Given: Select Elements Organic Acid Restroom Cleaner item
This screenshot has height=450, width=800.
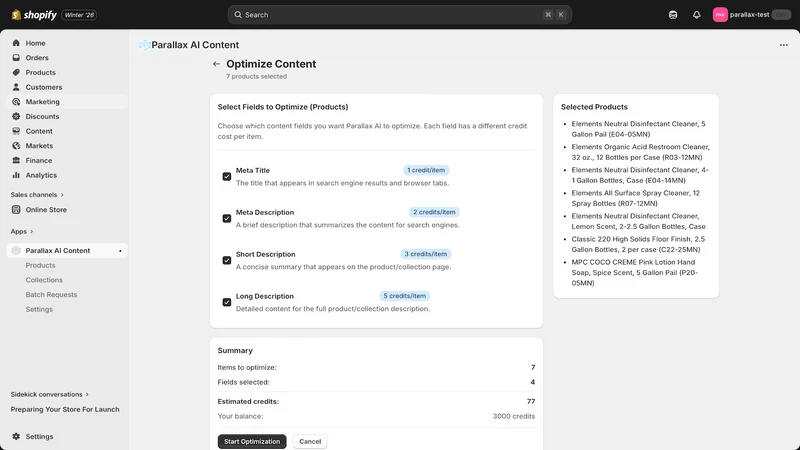Looking at the screenshot, I should [640, 152].
